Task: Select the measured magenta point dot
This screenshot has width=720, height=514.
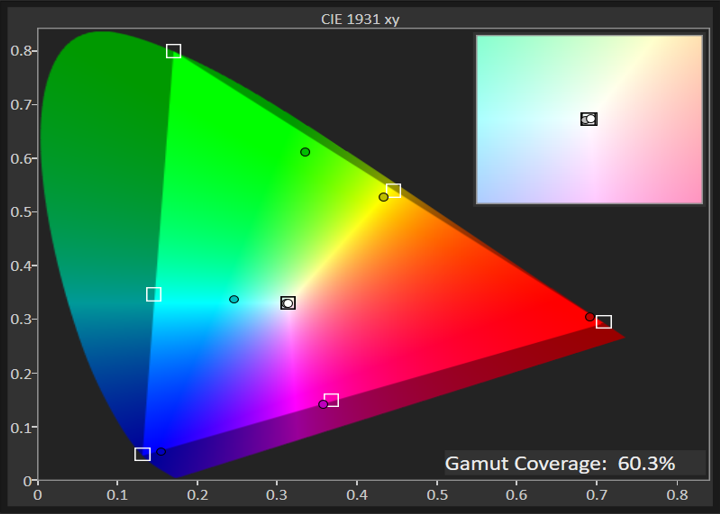Action: (x=323, y=405)
